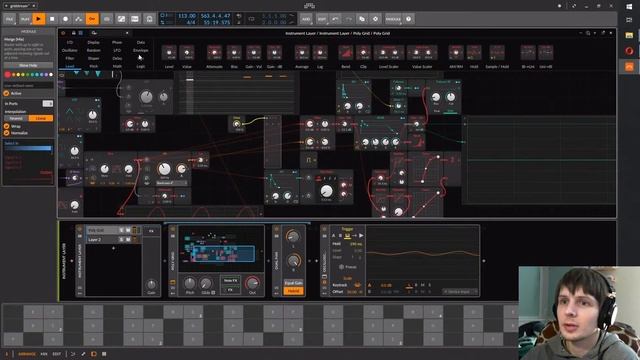Toggle the metronome icon
The image size is (640, 360).
click(149, 19)
